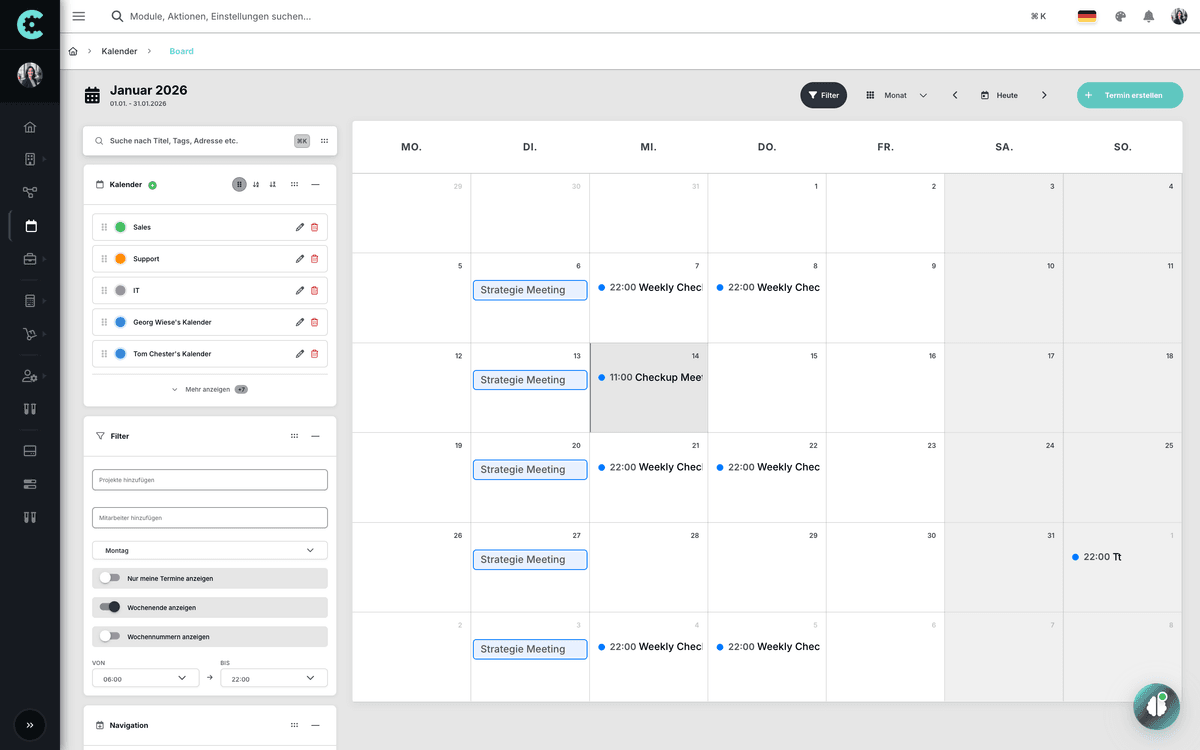Open the user-with-gear icon in the sidebar
The image size is (1200, 750).
[x=30, y=376]
